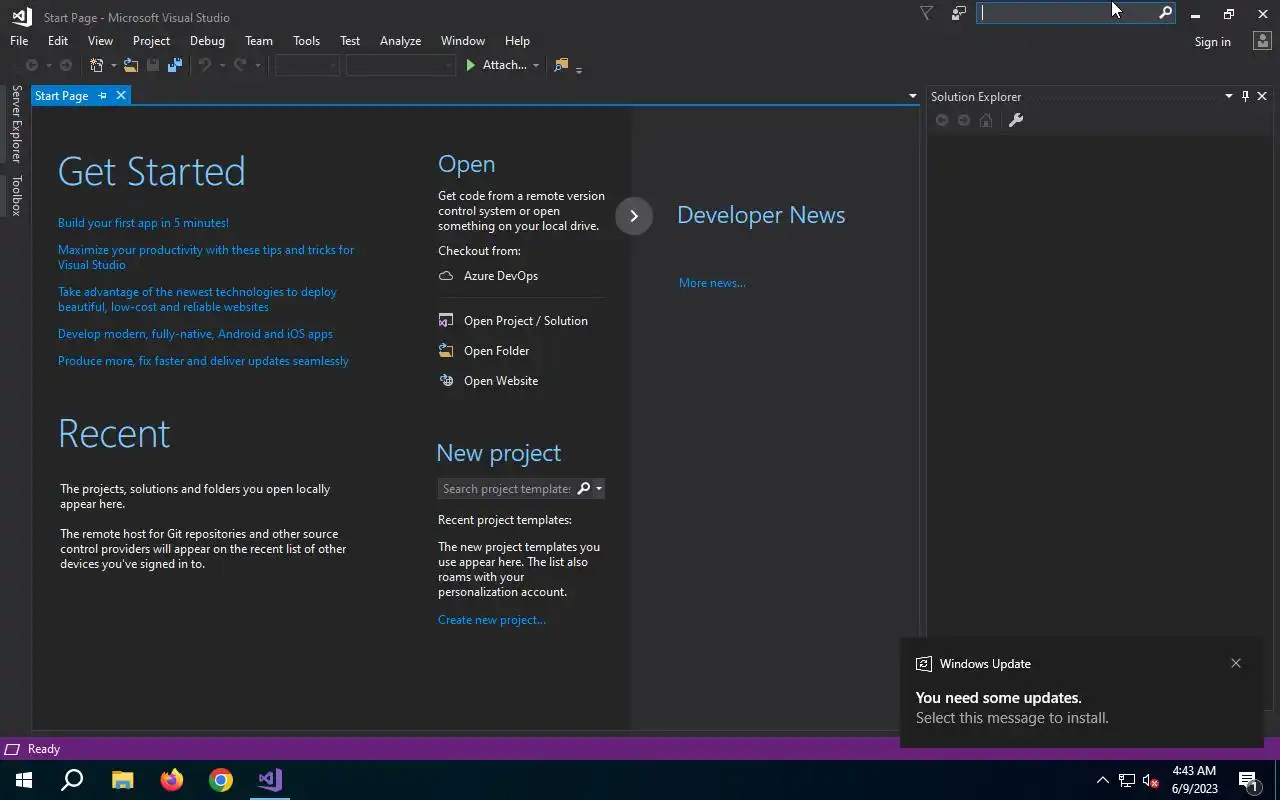The image size is (1280, 800).
Task: Click the Sign in link
Action: (x=1212, y=42)
